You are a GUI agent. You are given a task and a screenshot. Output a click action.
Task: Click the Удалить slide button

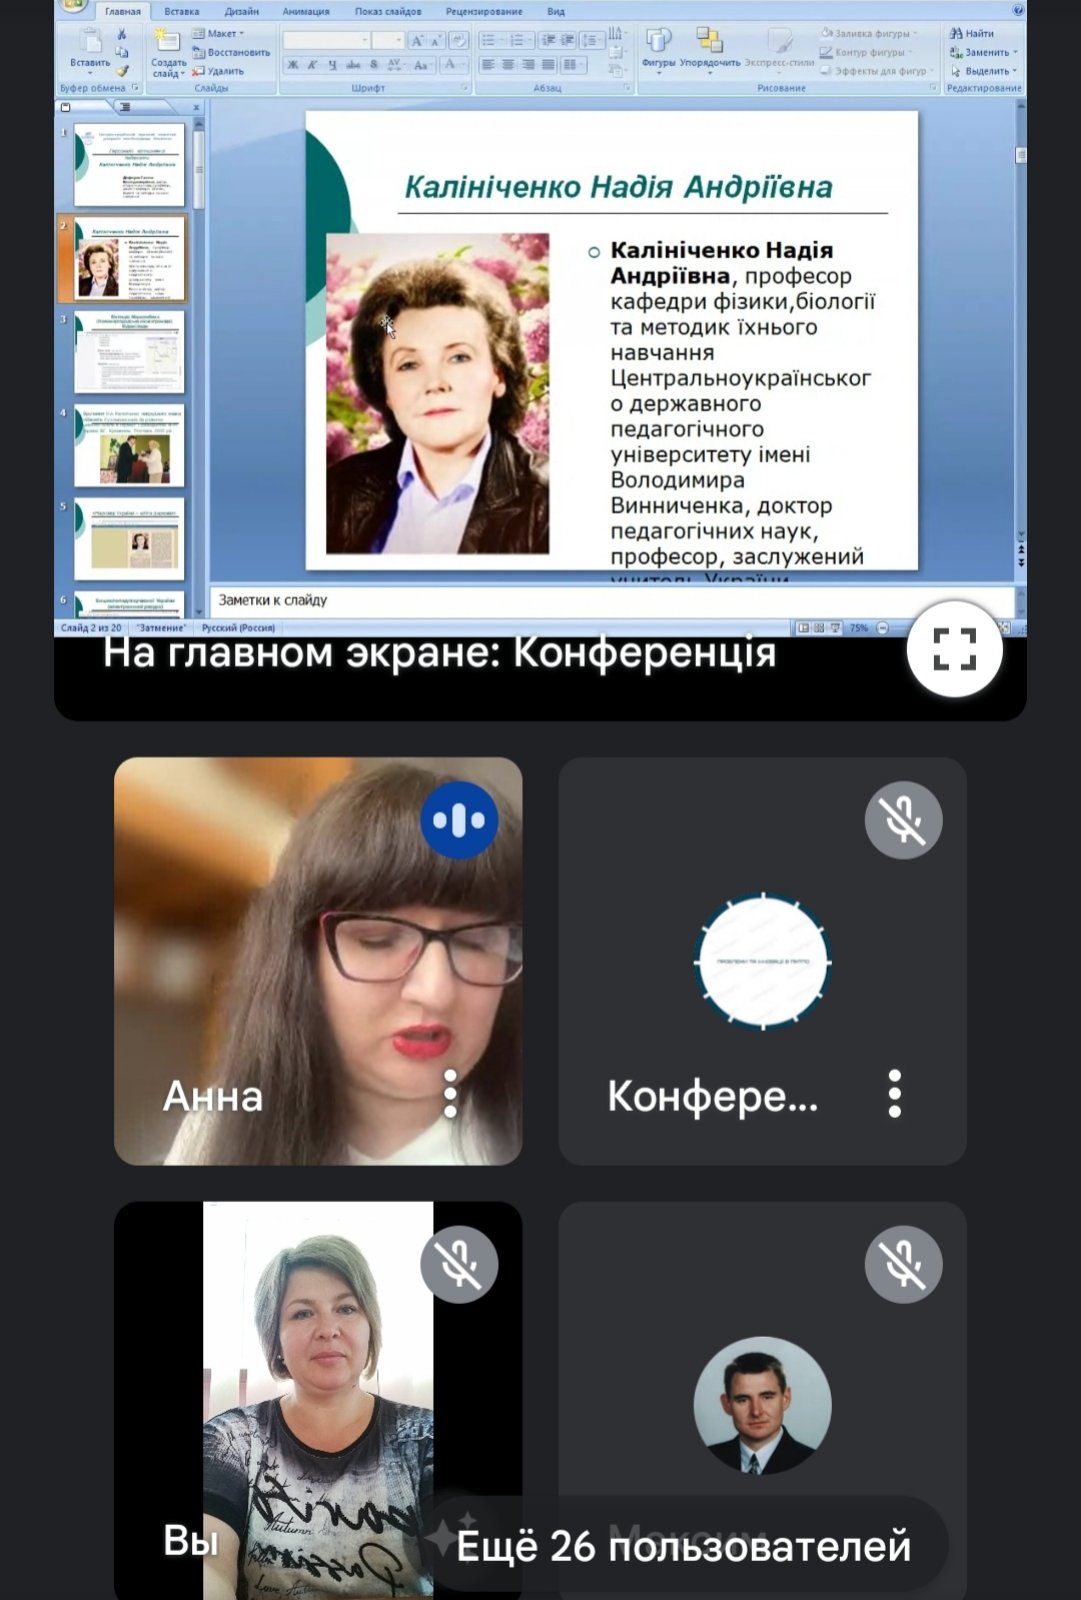pos(218,71)
